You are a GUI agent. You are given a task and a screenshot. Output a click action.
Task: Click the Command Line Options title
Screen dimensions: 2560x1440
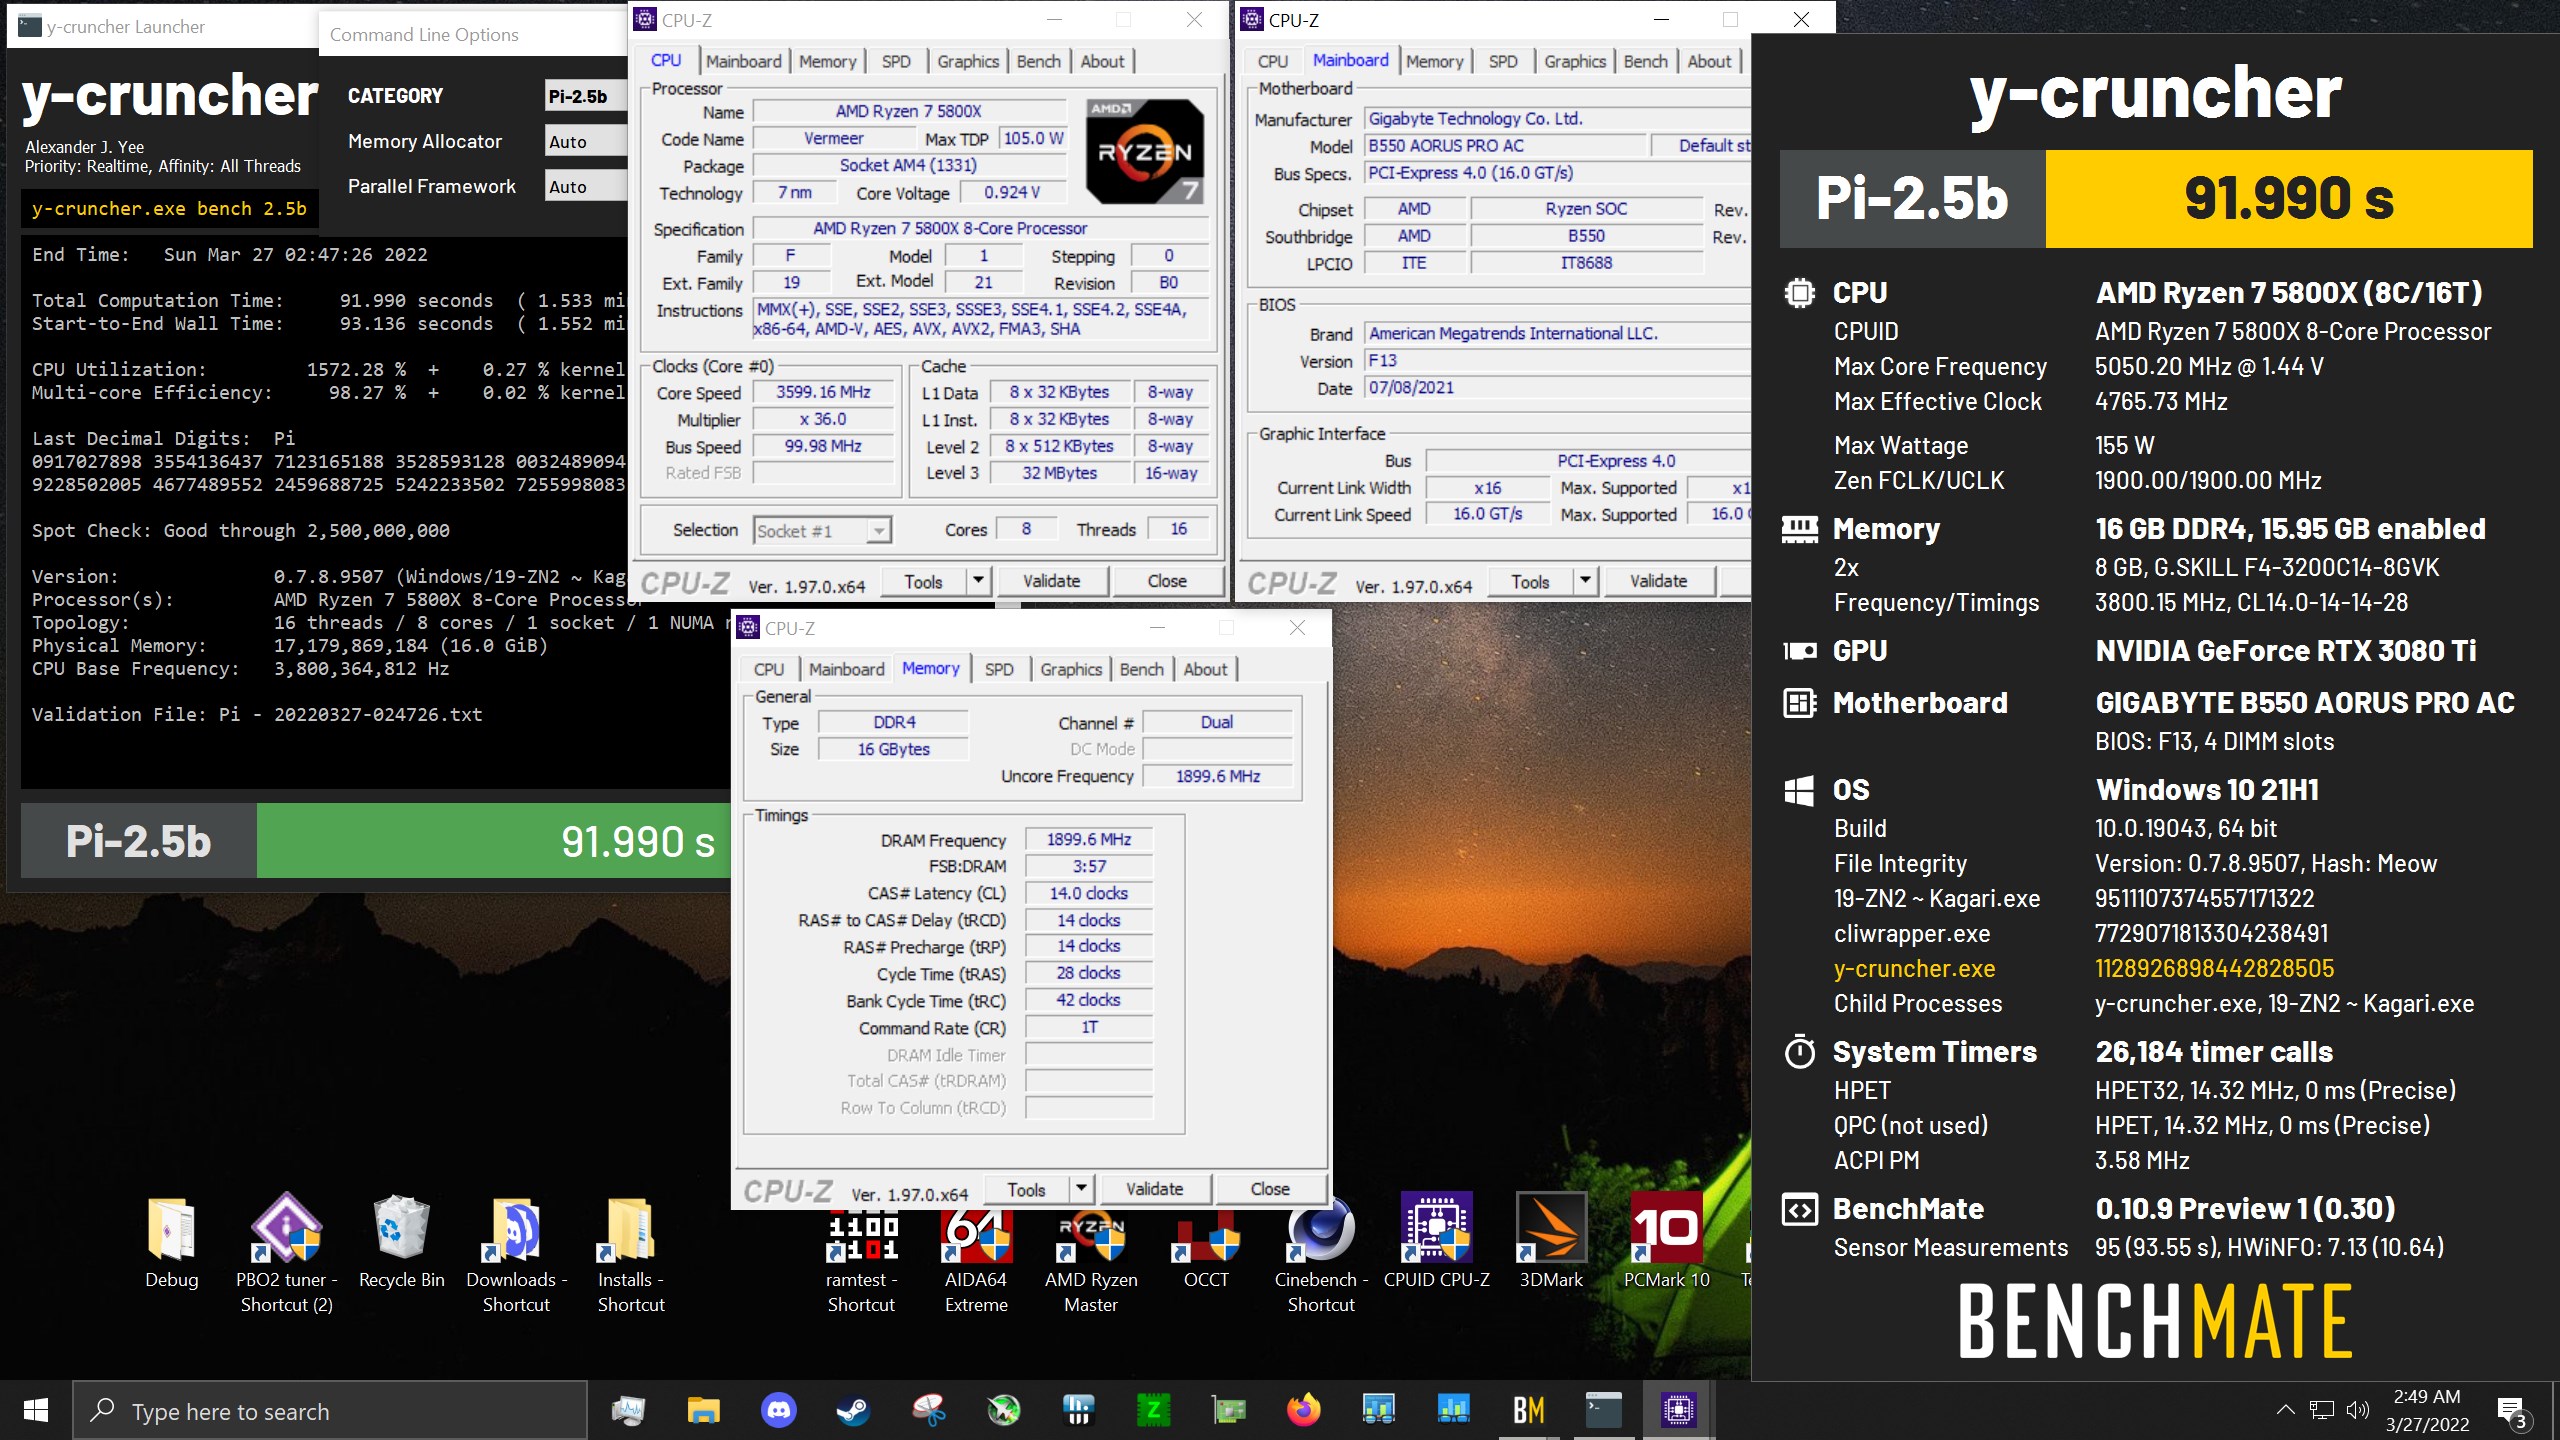[424, 34]
